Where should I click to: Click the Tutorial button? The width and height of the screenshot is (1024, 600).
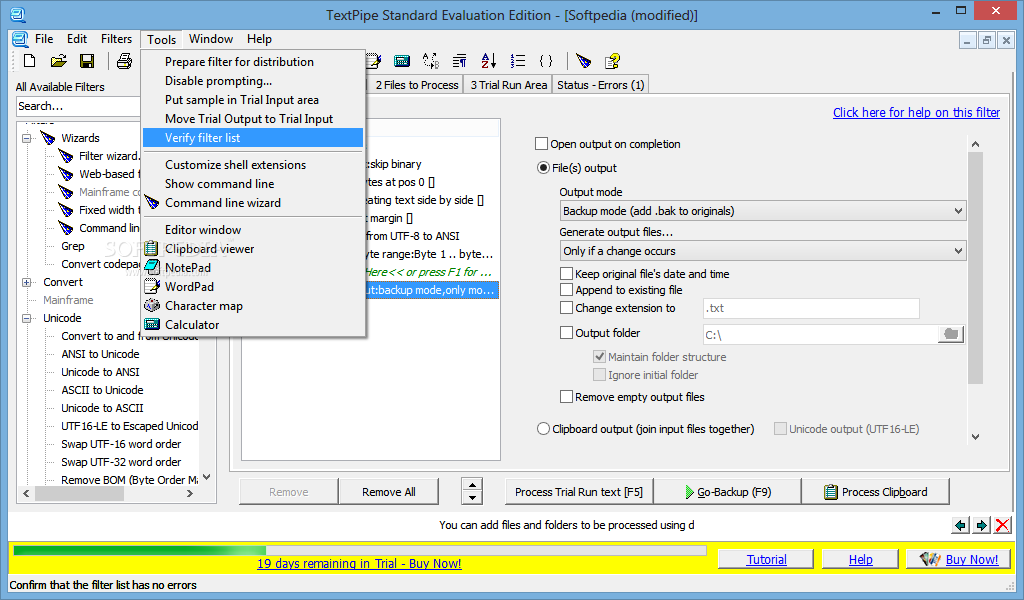pyautogui.click(x=766, y=560)
